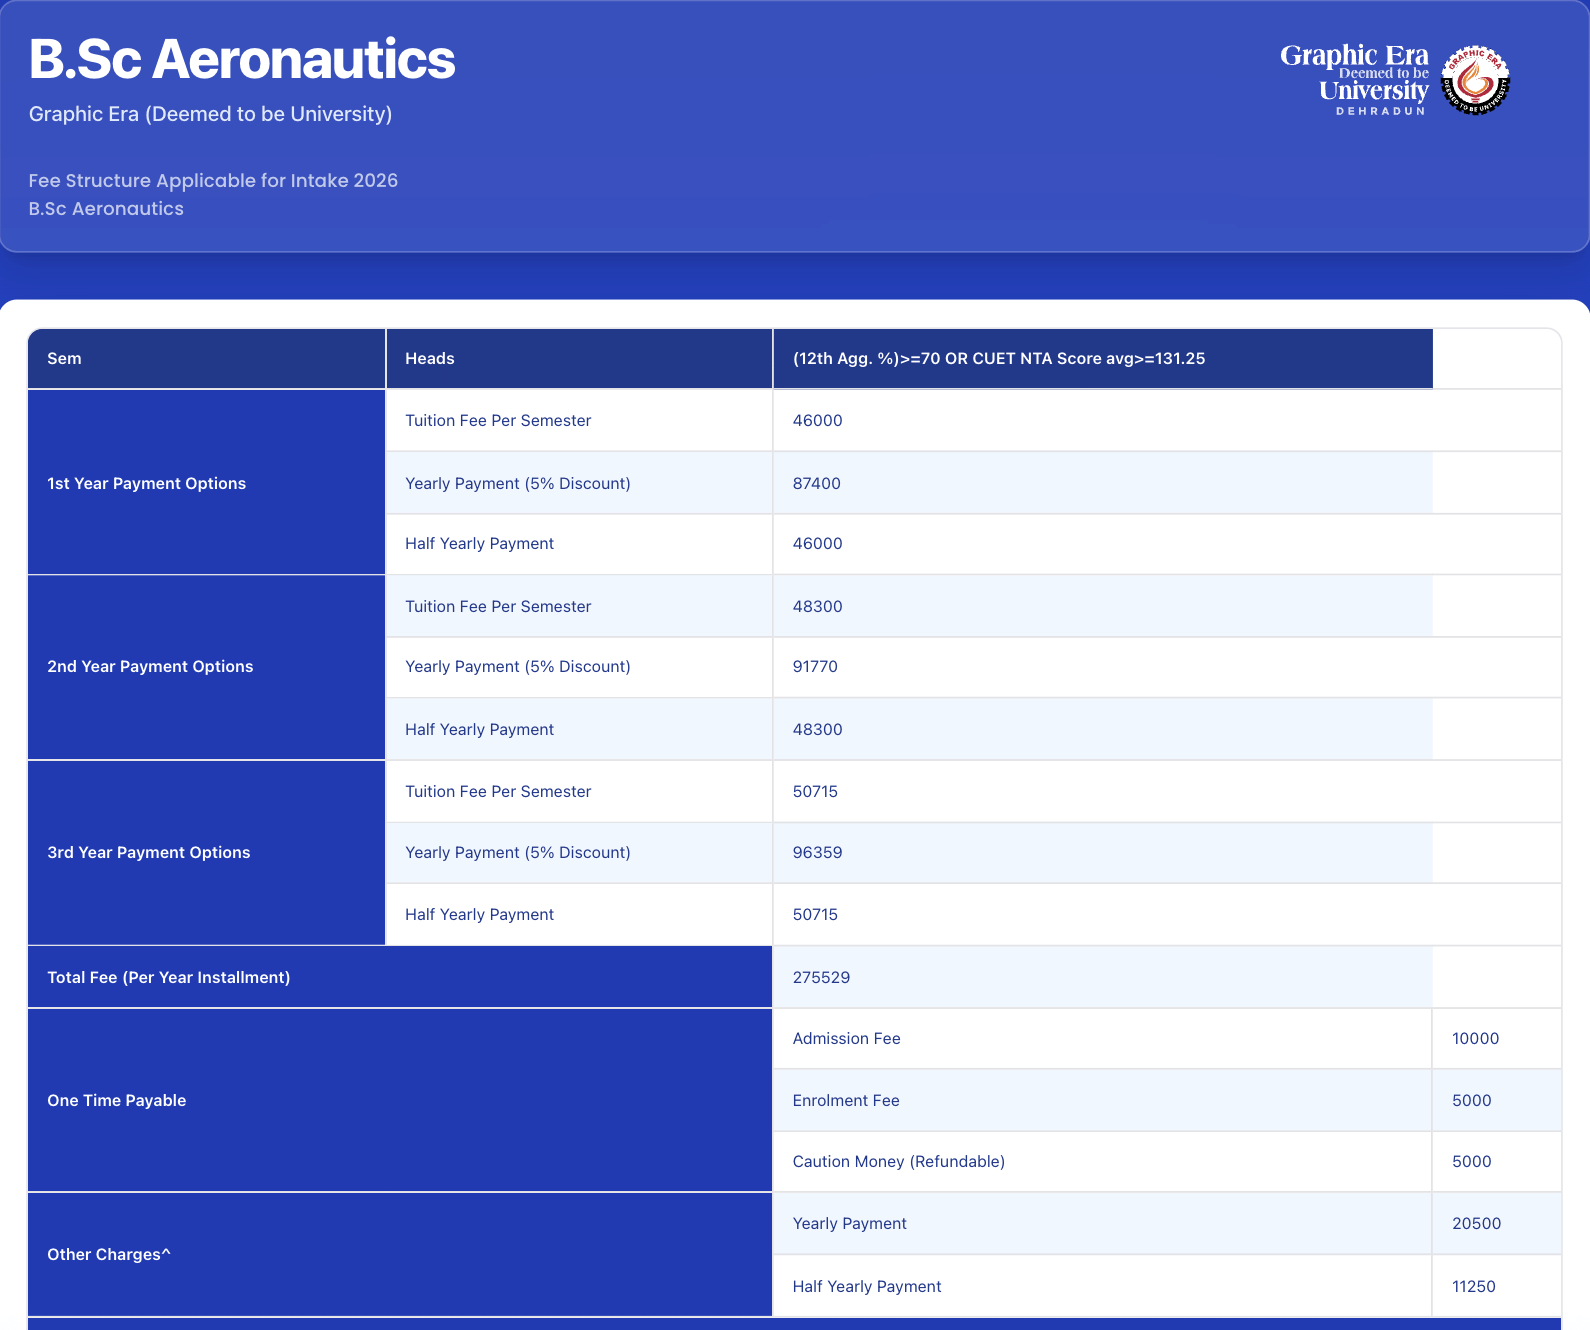The height and width of the screenshot is (1330, 1590).
Task: Click the 12th Agg. % eligibility column header
Action: click(x=998, y=359)
